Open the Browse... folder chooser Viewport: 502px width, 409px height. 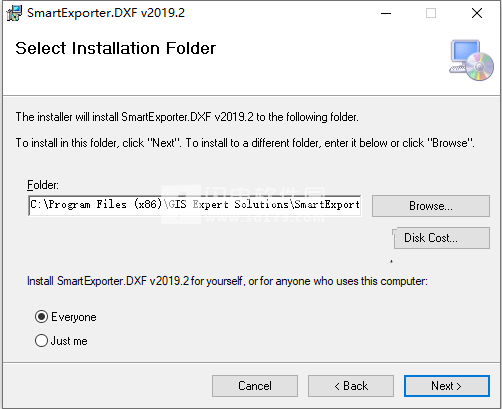(x=431, y=206)
